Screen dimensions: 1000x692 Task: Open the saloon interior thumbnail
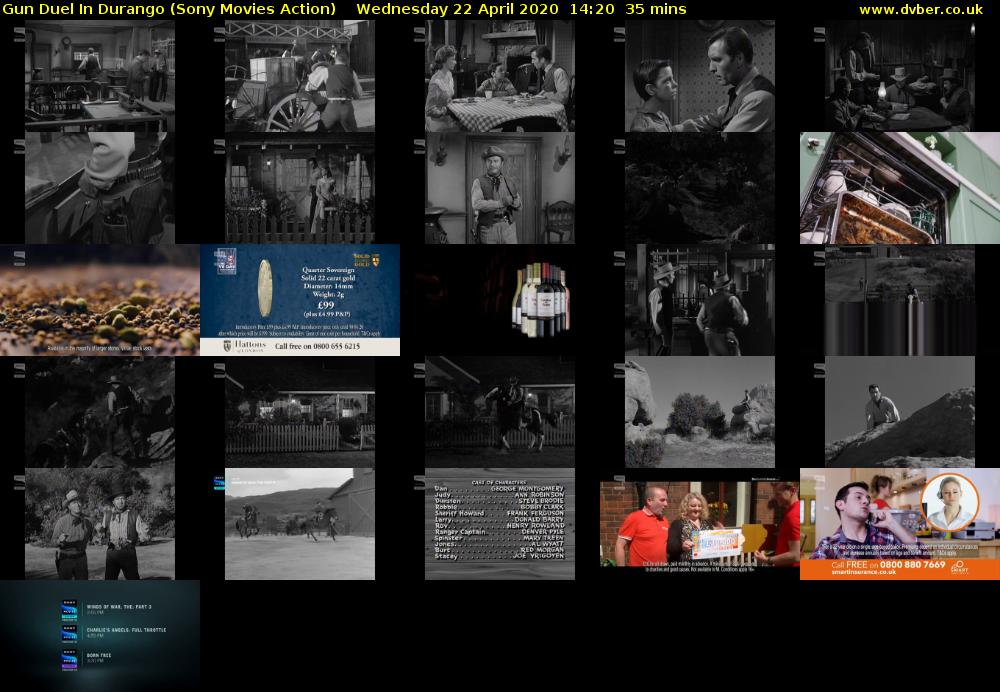[x=99, y=76]
